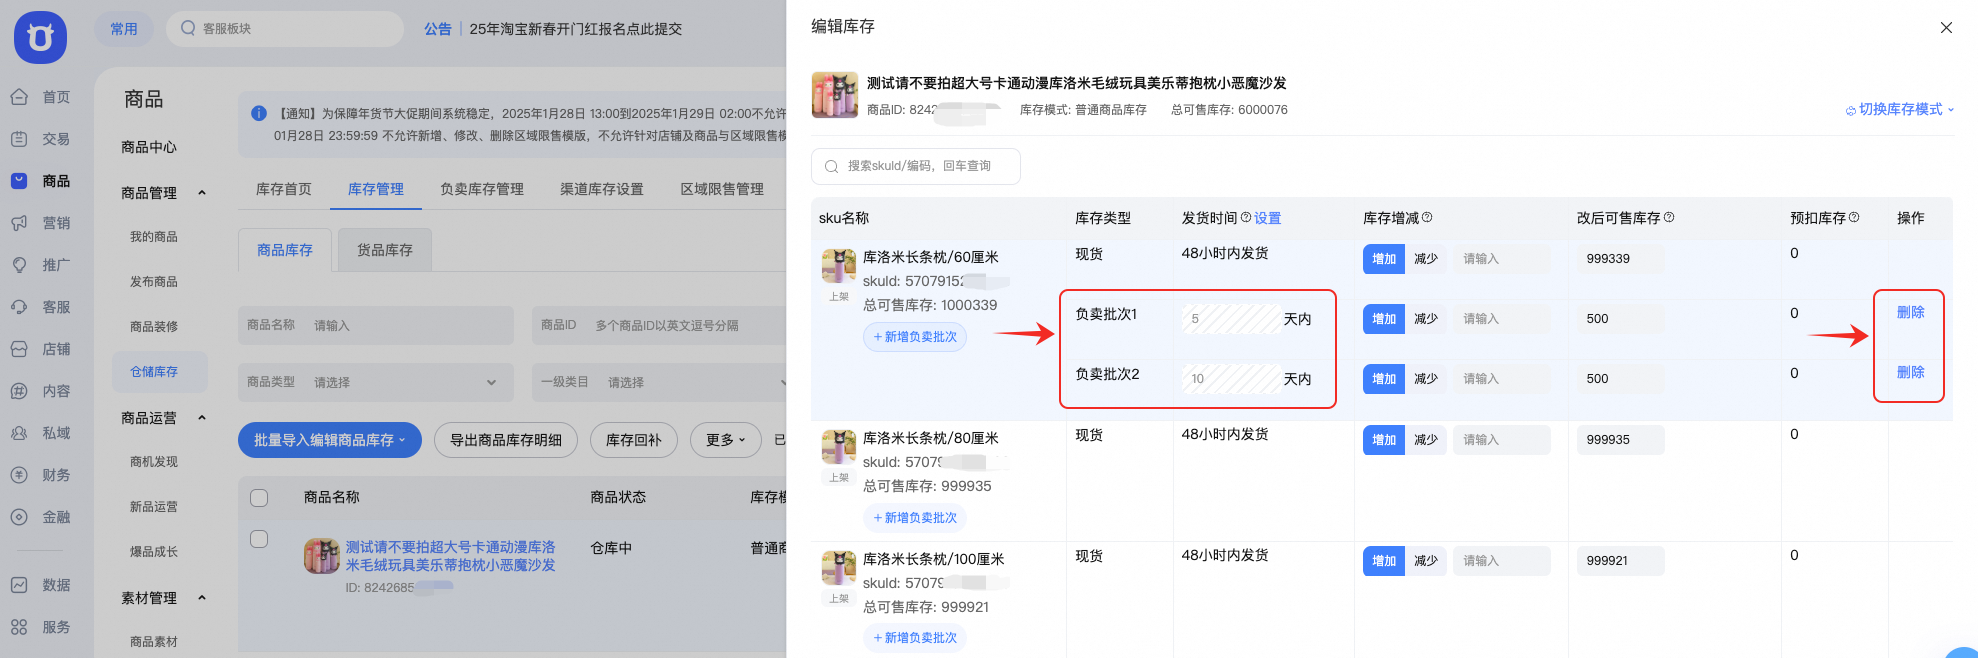Image resolution: width=1978 pixels, height=658 pixels.
Task: Open the 金融 sidebar icon
Action: [x=19, y=517]
